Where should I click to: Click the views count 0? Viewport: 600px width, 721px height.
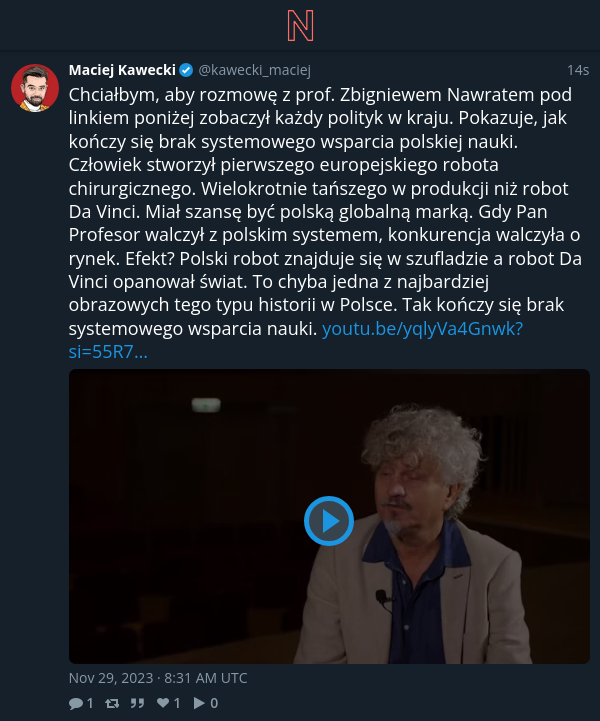tap(214, 703)
